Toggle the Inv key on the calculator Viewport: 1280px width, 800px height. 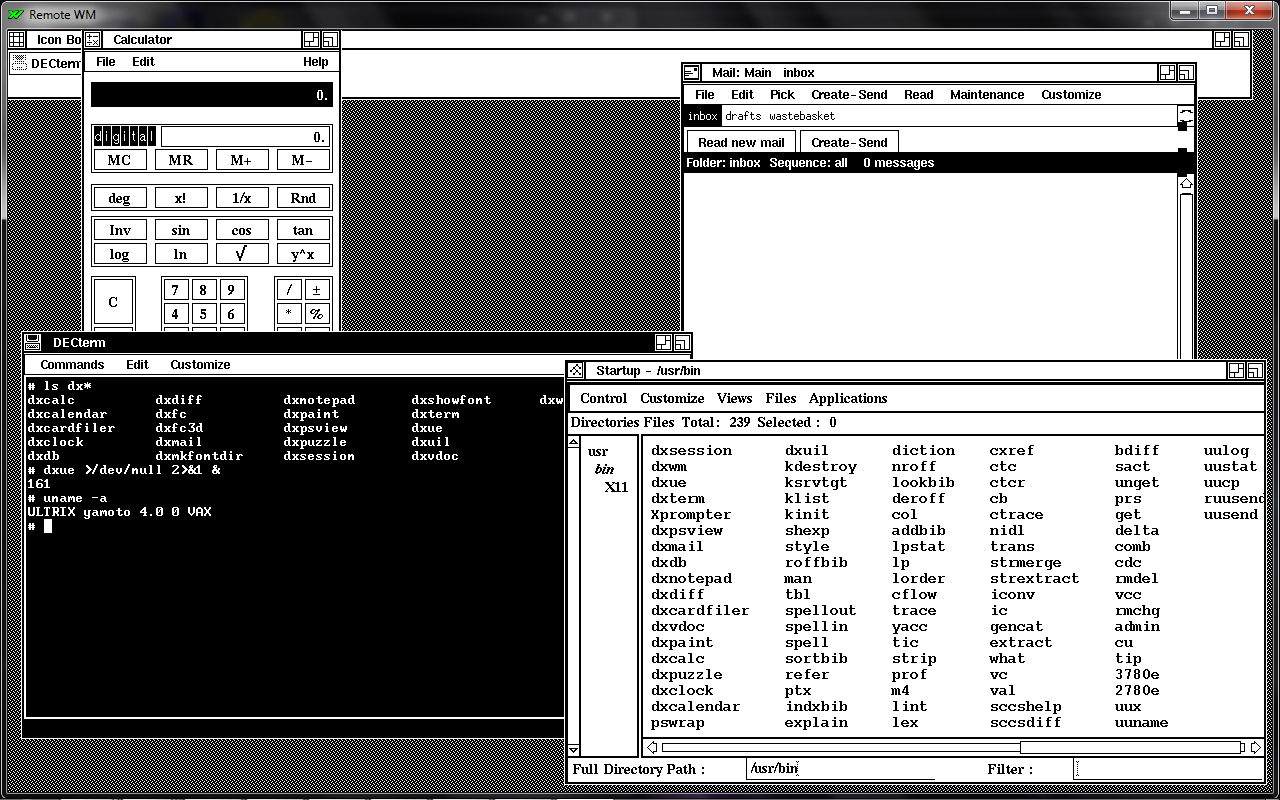[119, 230]
